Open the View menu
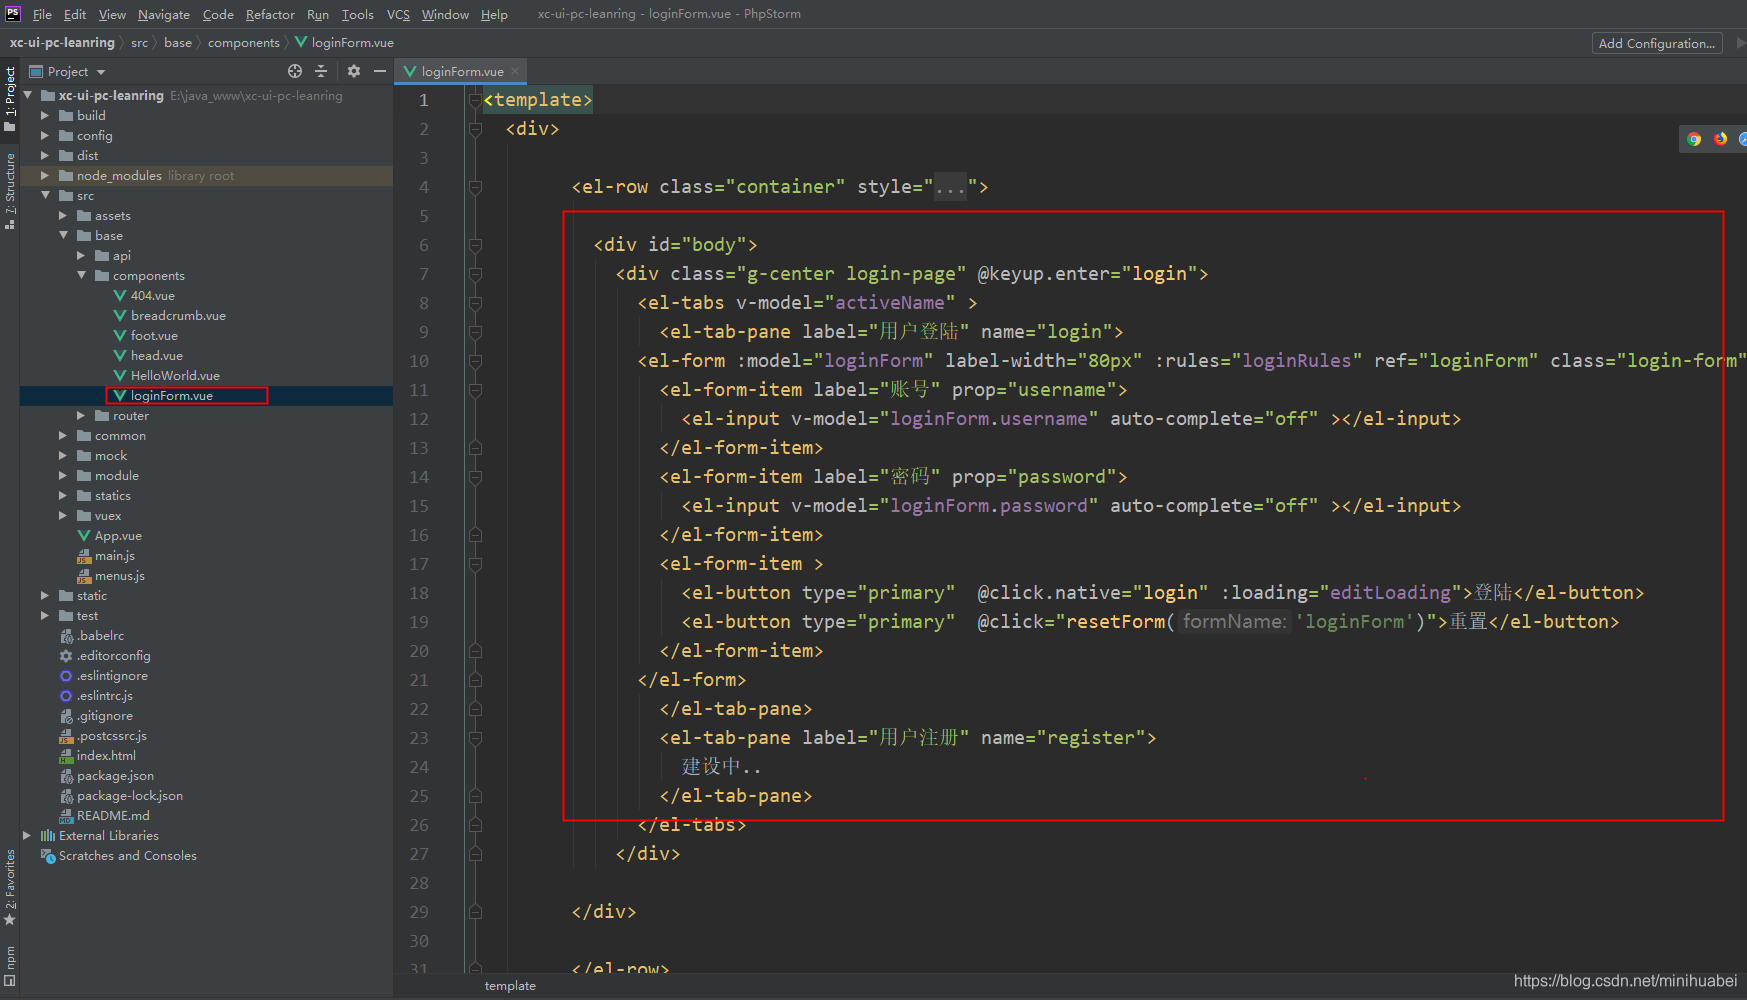Screen dimensions: 1747x1000 [x=112, y=14]
